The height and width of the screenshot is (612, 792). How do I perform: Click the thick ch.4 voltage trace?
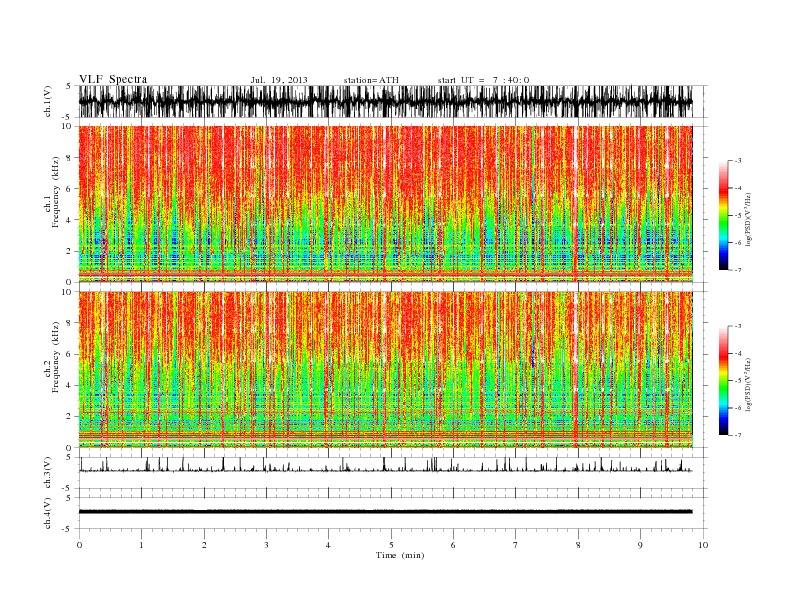tap(385, 512)
